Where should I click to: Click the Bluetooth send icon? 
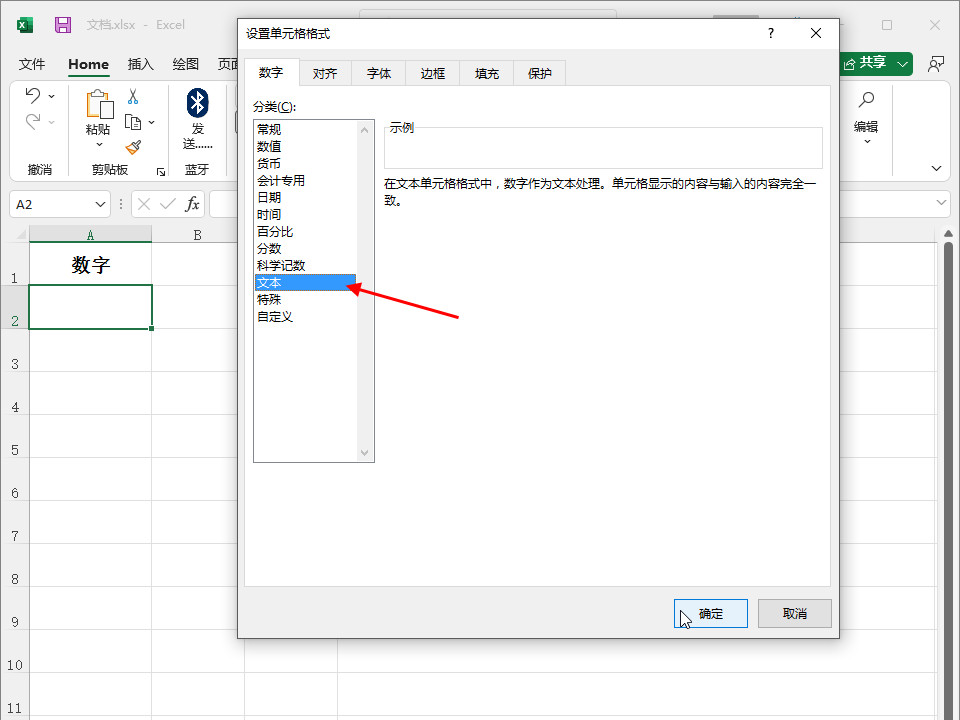point(198,103)
